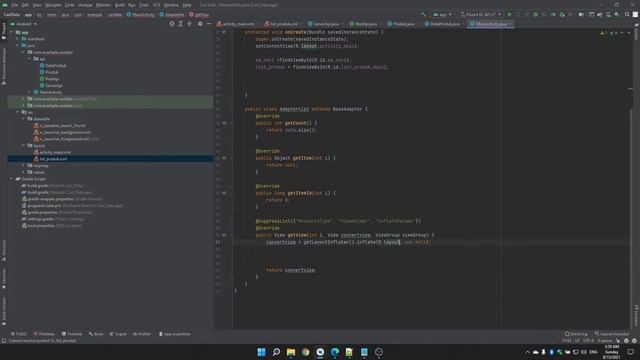Open the Edit menu
The image size is (640, 360).
click(x=25, y=5)
